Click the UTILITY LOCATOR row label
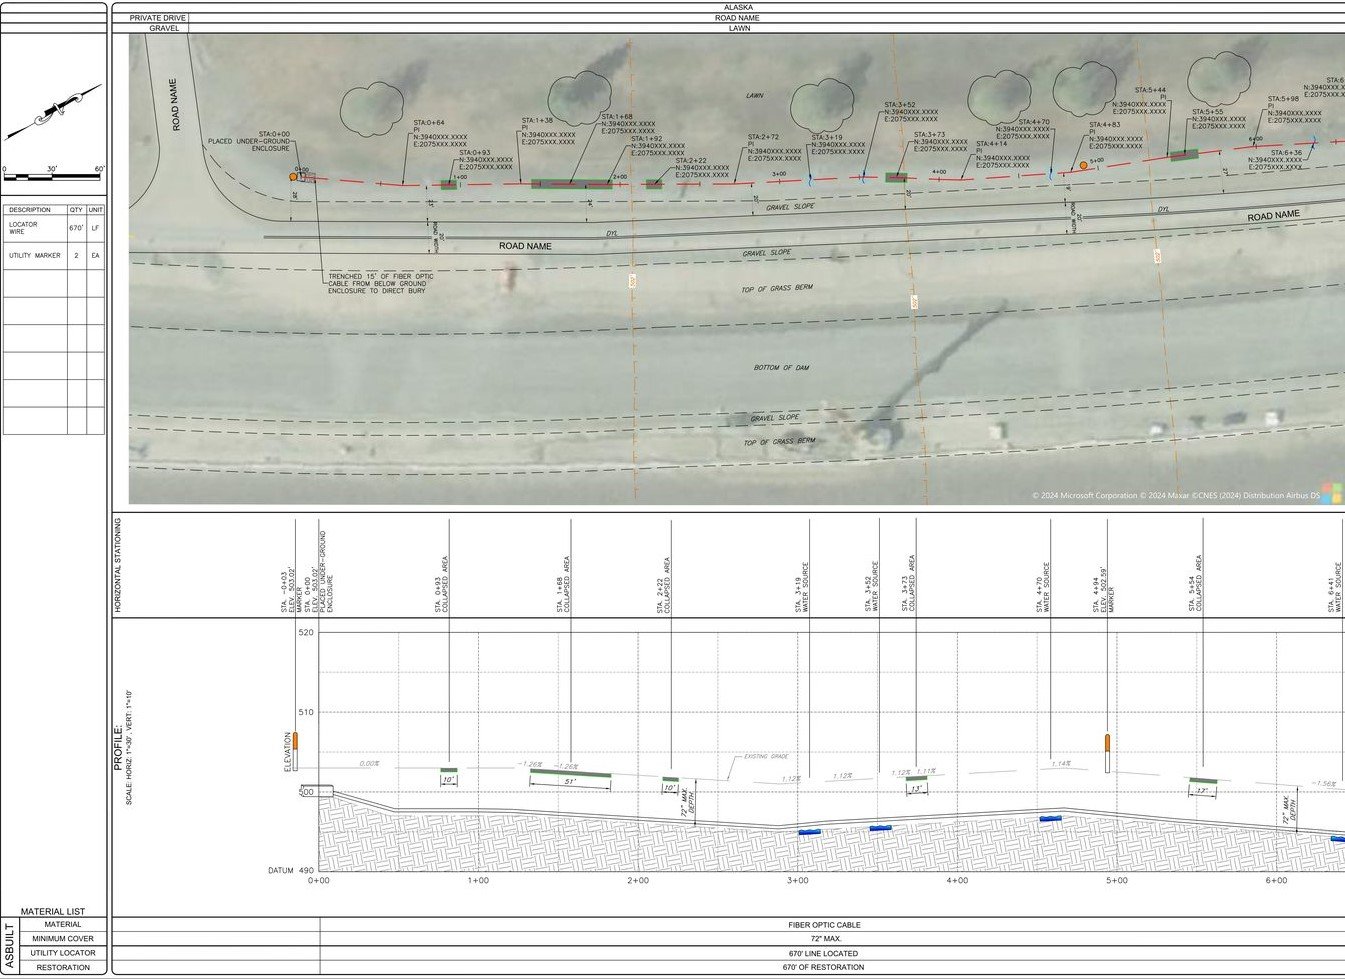1345x979 pixels. coord(63,953)
